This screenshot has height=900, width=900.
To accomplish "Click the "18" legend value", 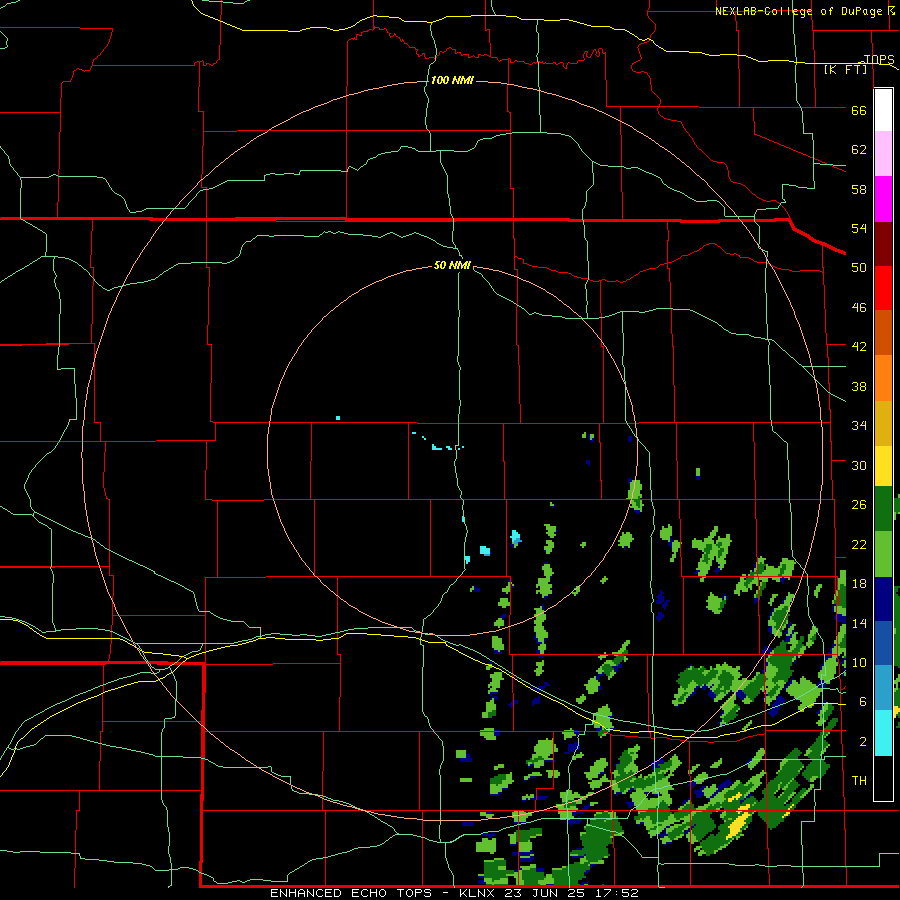I will click(859, 584).
